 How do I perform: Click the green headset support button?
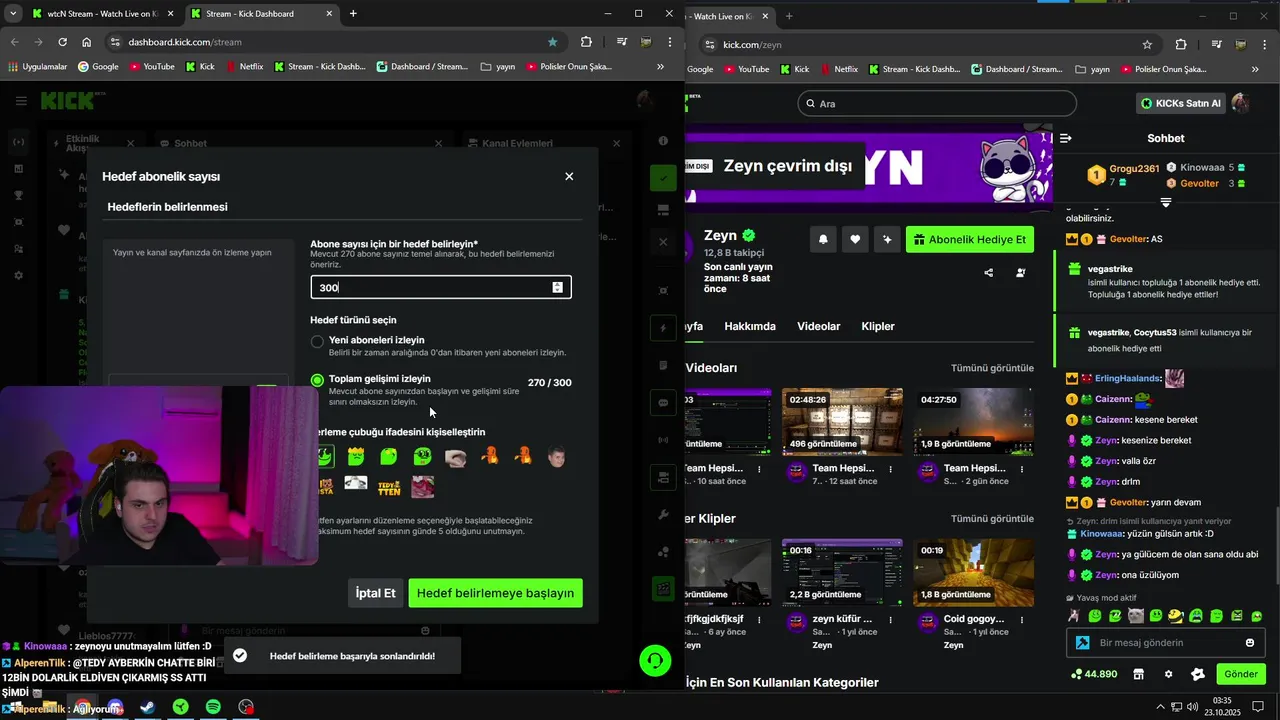click(x=655, y=661)
